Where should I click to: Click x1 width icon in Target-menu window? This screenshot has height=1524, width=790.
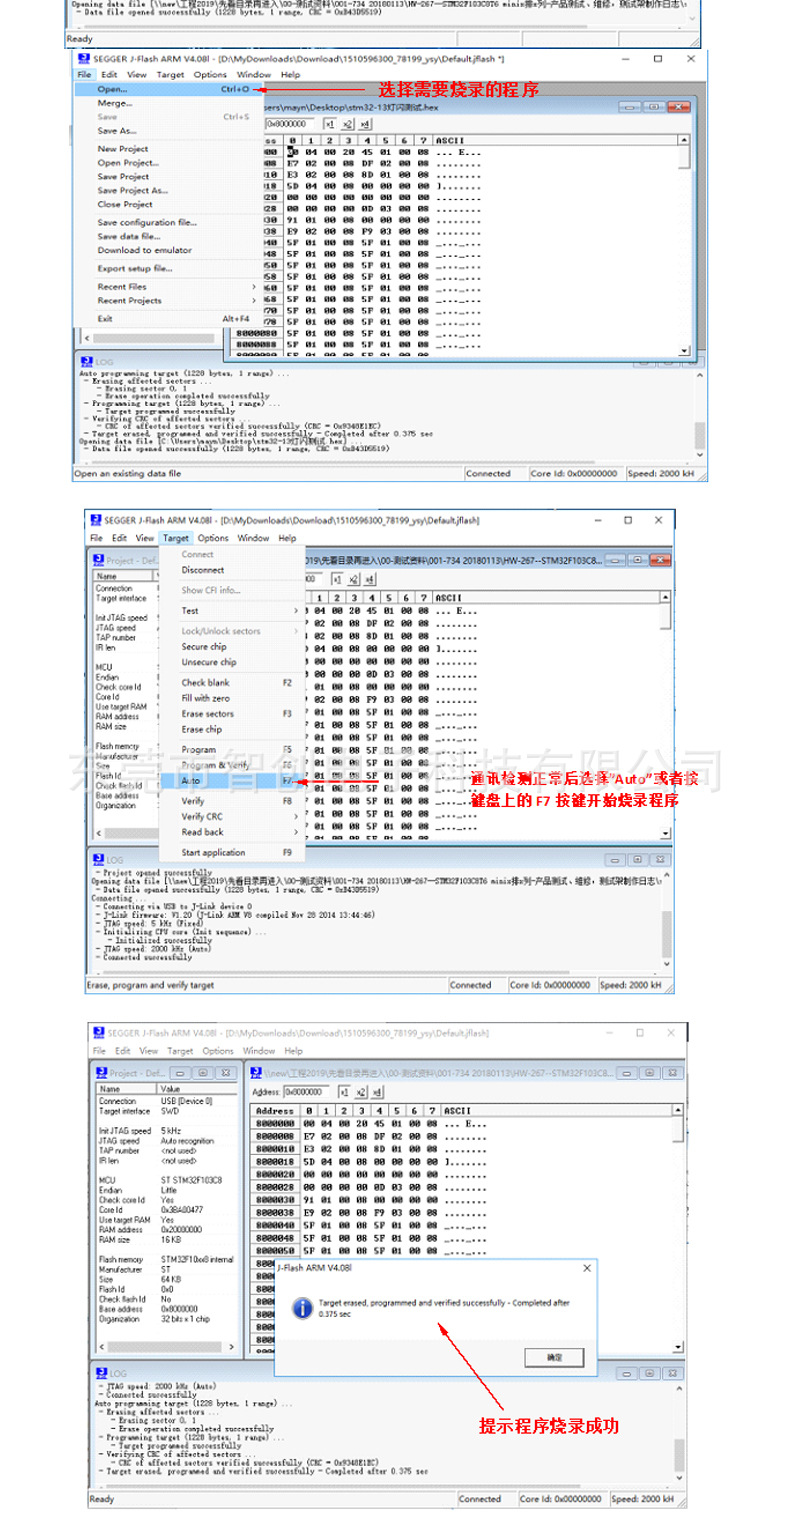[x=335, y=579]
